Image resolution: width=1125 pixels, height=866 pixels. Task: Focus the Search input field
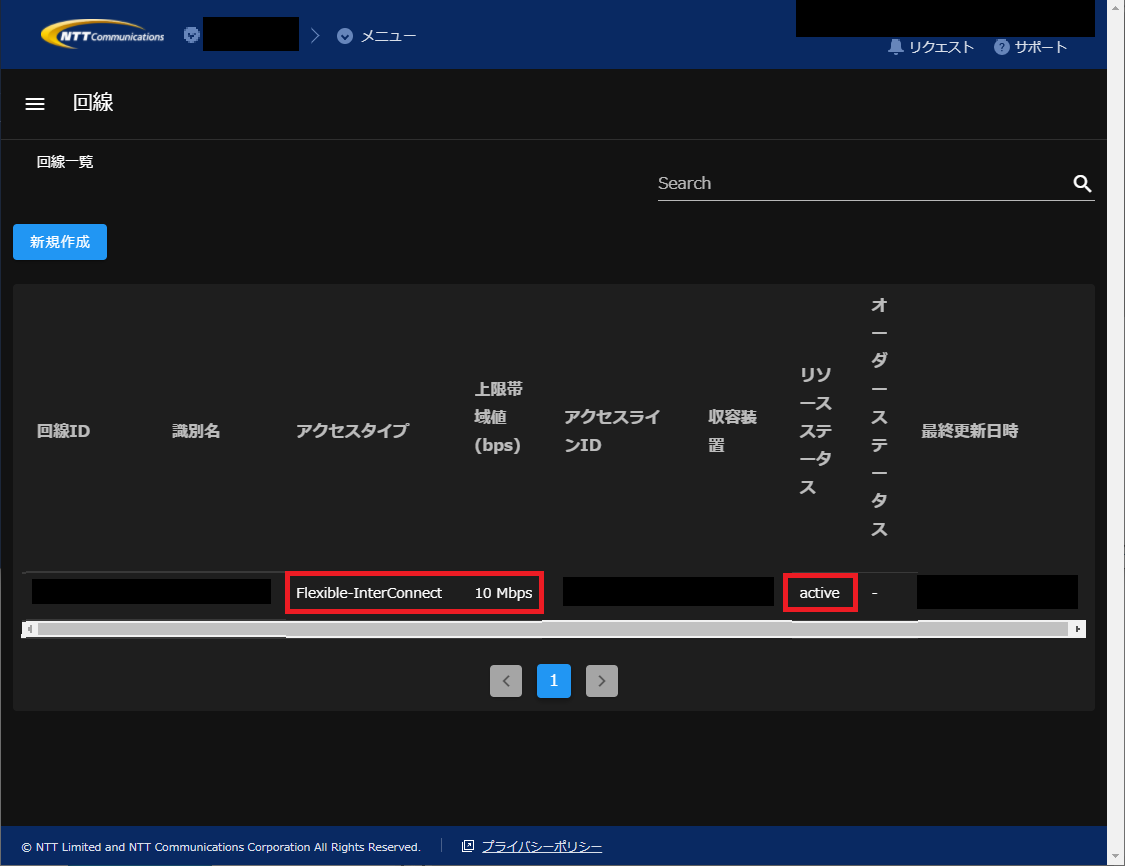click(x=860, y=183)
